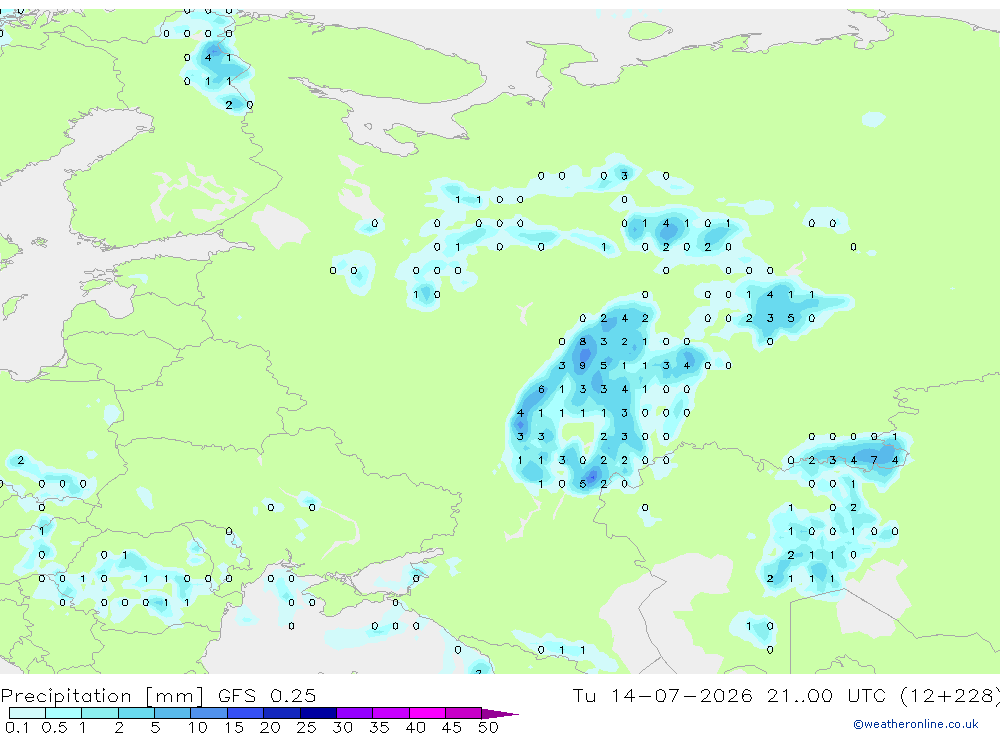The image size is (1000, 733).
Task: Click the Tu 14-07-2026 date text
Action: (662, 695)
